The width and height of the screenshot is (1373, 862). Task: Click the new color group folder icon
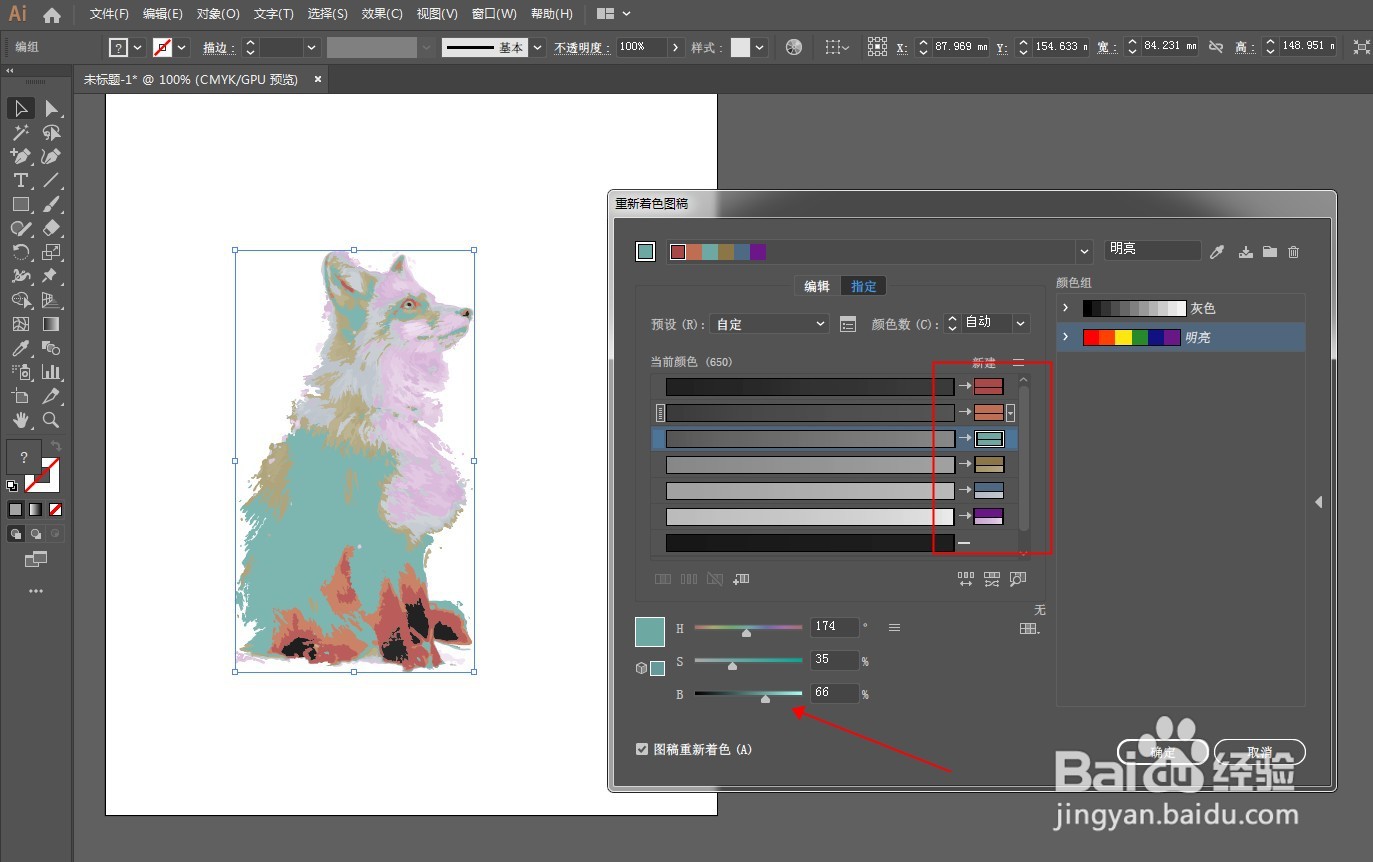pyautogui.click(x=1270, y=252)
